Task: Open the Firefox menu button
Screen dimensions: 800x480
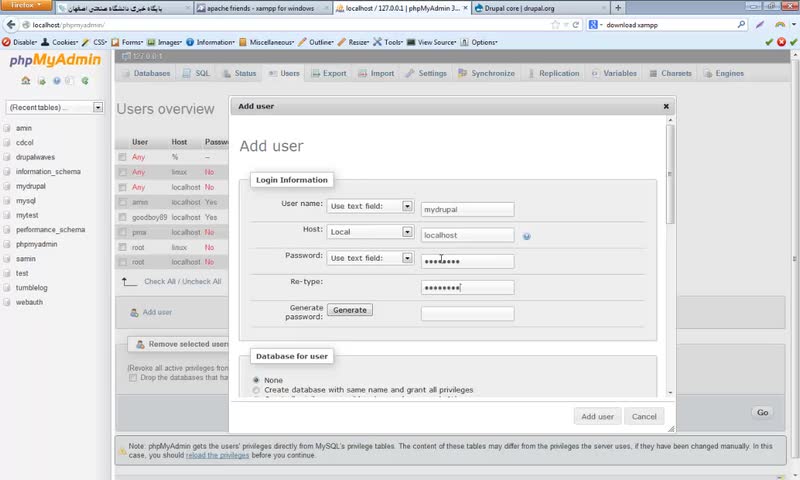Action: pos(26,5)
